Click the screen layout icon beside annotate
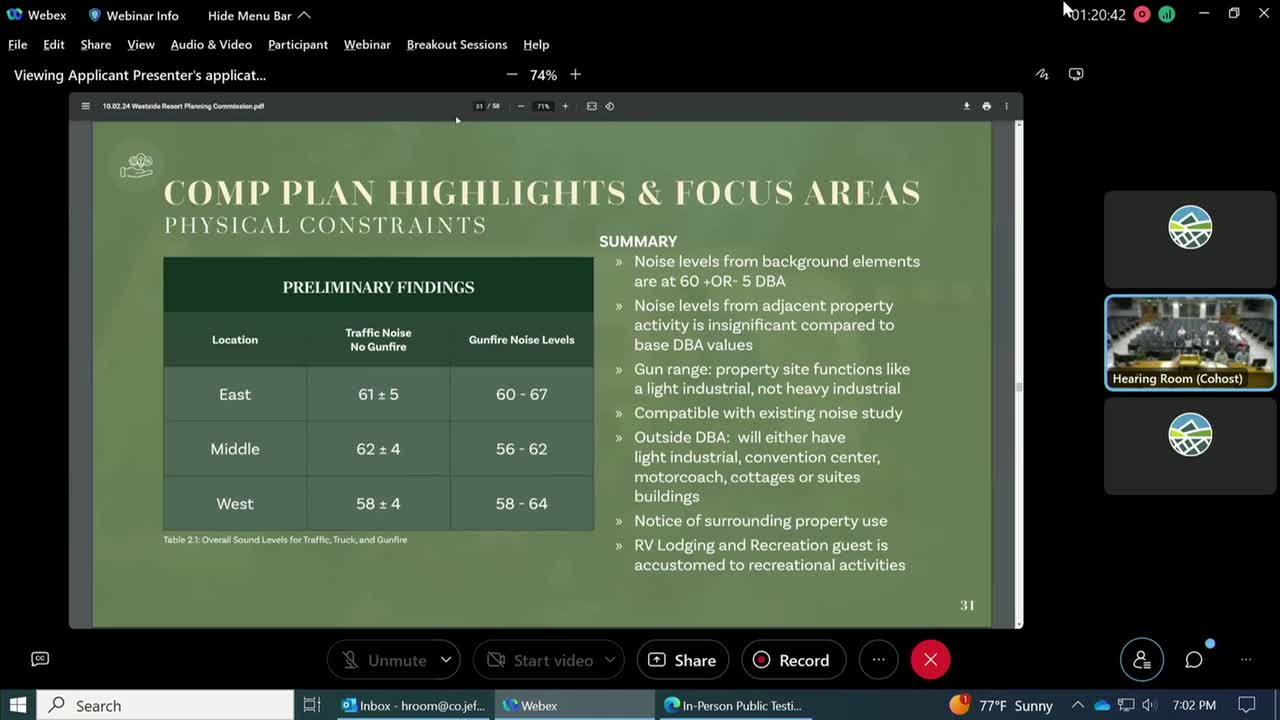 click(x=1076, y=74)
